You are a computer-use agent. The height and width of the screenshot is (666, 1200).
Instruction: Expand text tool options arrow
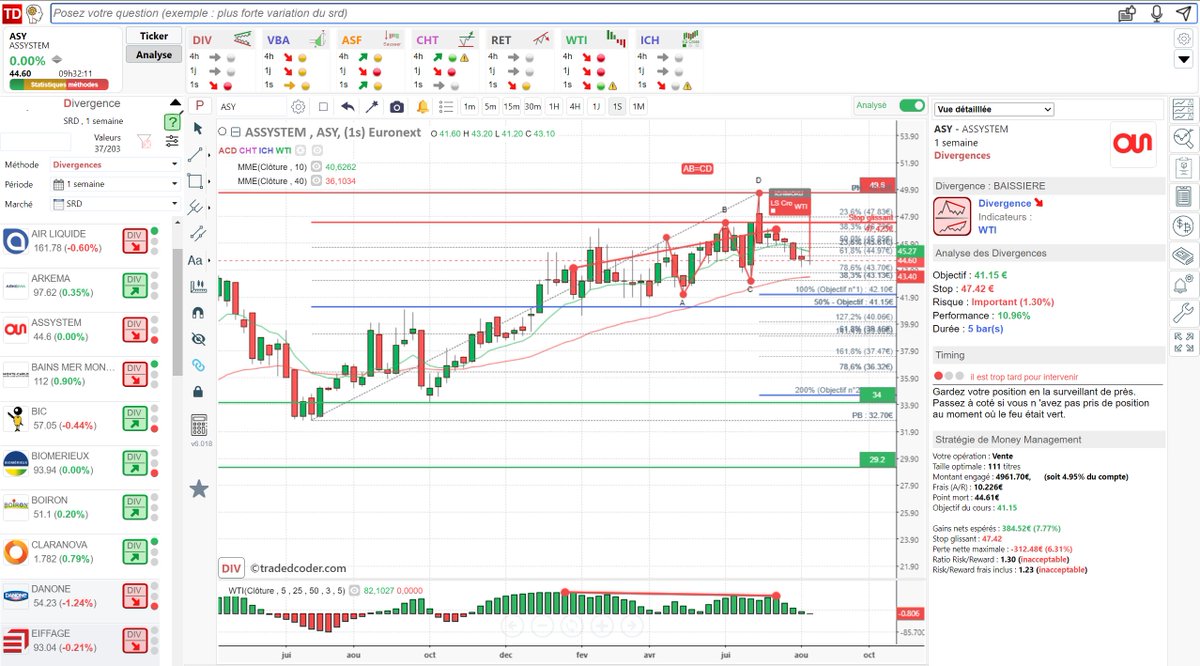tap(207, 260)
